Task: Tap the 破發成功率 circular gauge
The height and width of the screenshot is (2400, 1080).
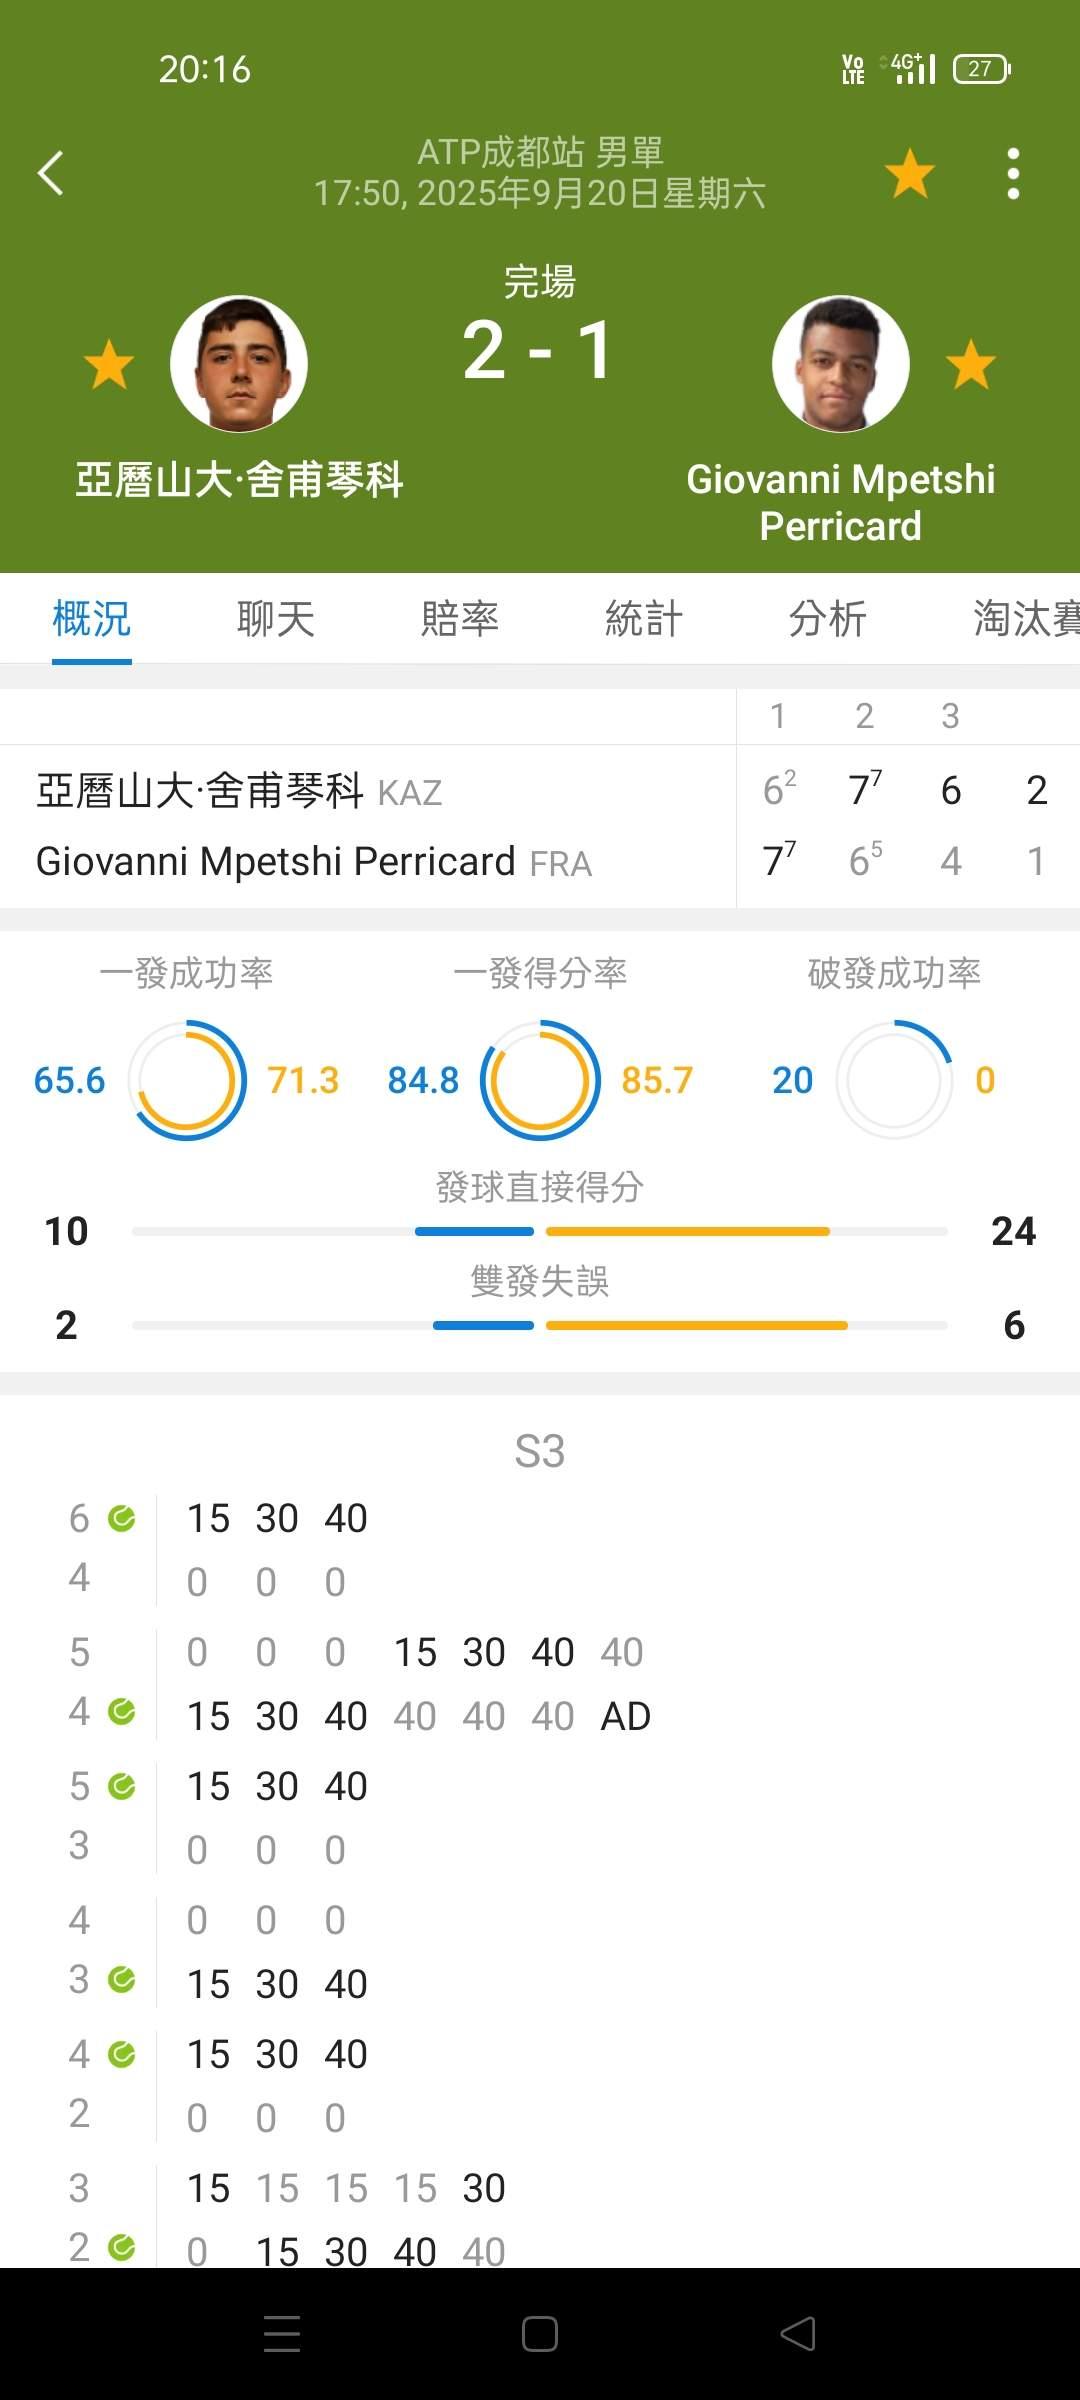Action: (x=894, y=1080)
